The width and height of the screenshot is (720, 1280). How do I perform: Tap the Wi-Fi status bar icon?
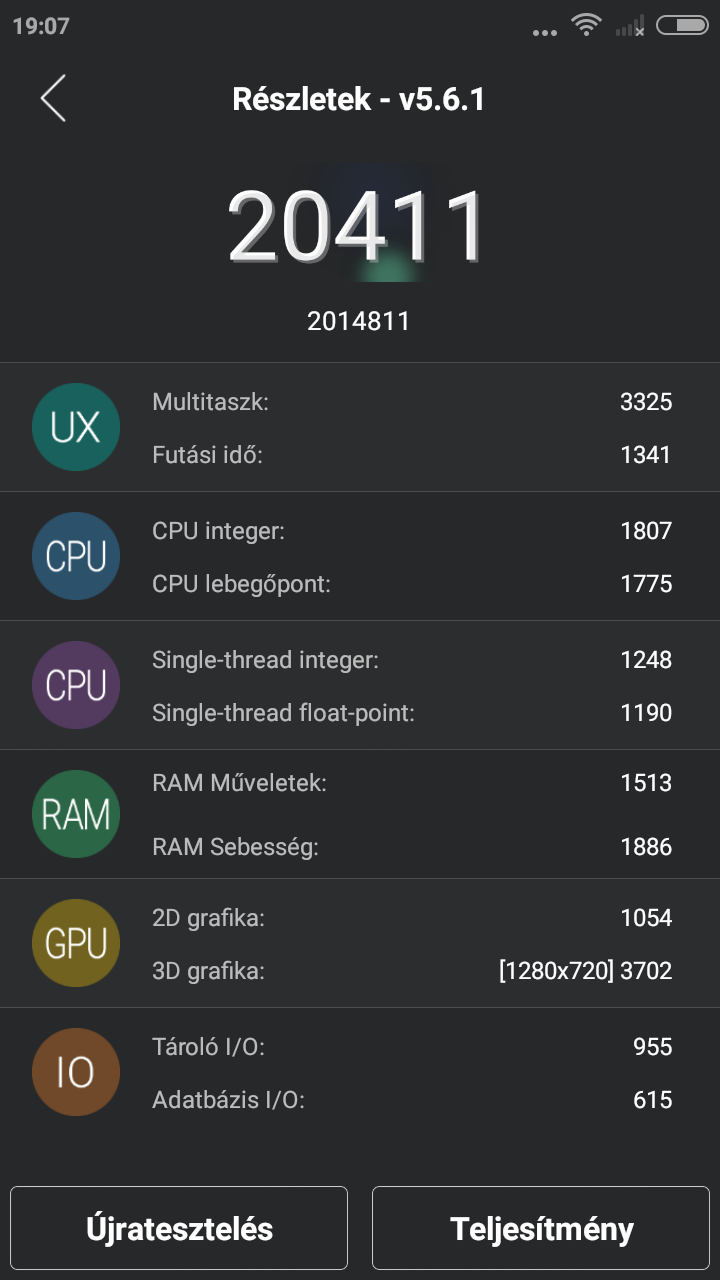(x=585, y=25)
